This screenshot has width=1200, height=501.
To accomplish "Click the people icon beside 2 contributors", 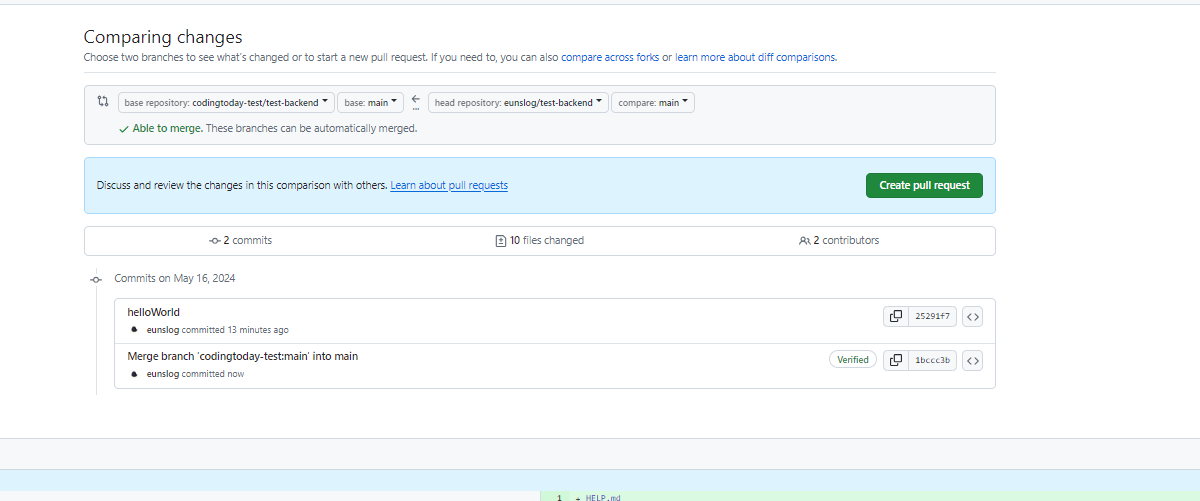I will pos(804,241).
